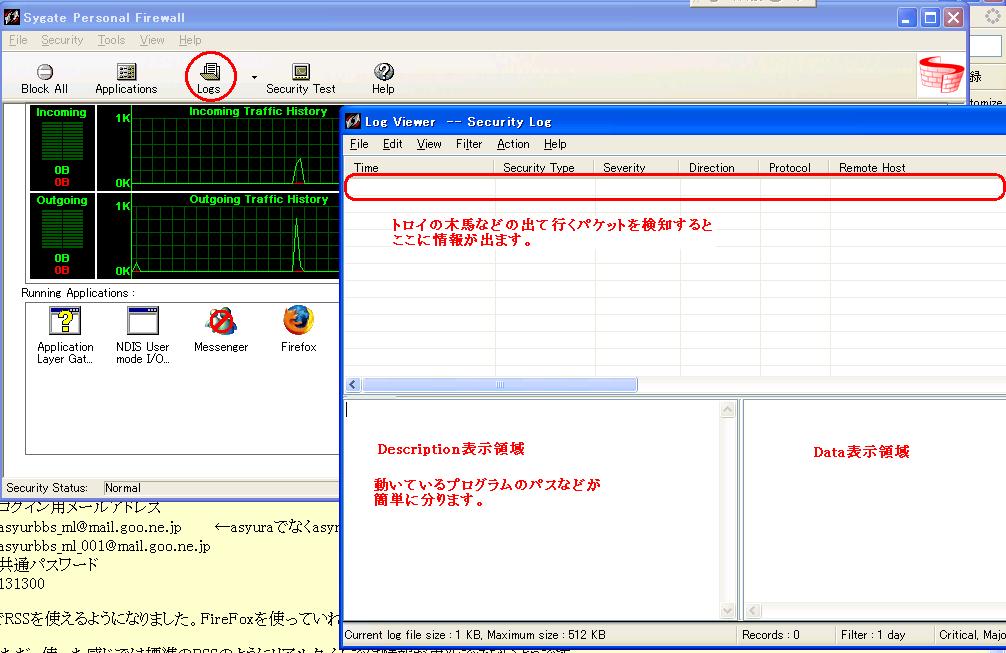Viewport: 1006px width, 653px height.
Task: Click the Log Viewer title bar icon
Action: pos(353,121)
